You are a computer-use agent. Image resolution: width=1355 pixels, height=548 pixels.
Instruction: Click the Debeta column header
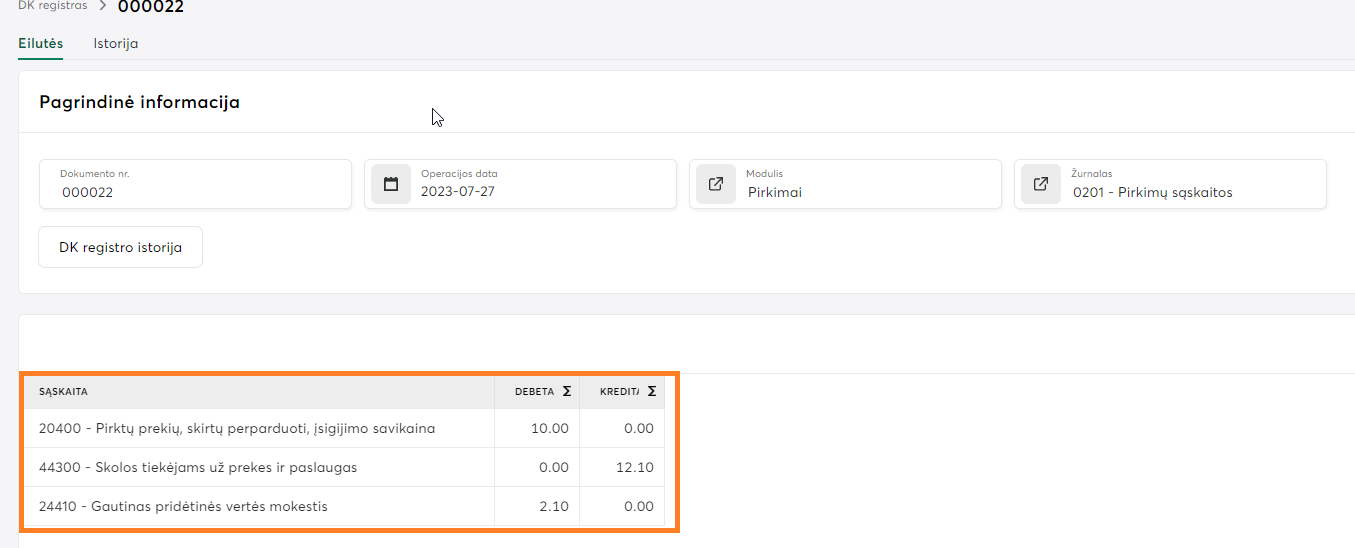pos(533,392)
